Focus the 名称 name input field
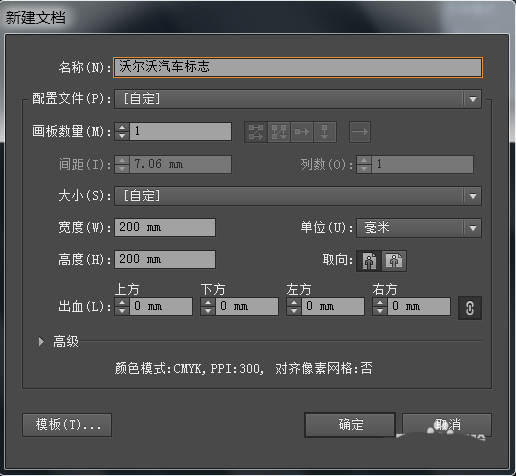 (298, 67)
